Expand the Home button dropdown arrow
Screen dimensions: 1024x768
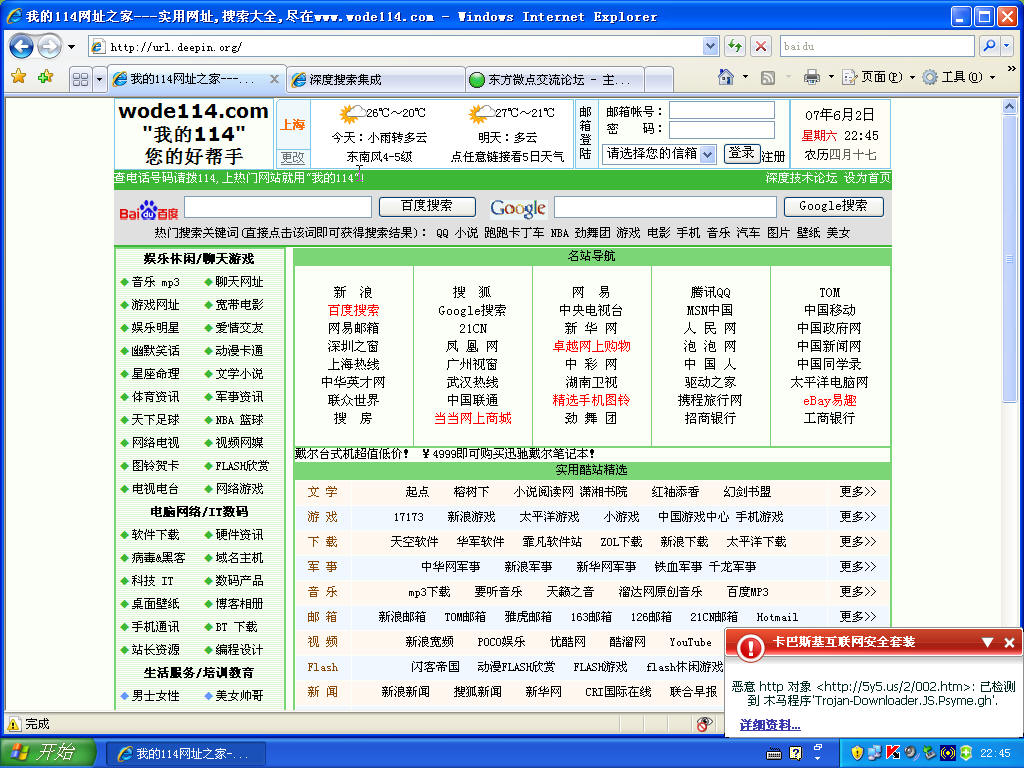(745, 77)
